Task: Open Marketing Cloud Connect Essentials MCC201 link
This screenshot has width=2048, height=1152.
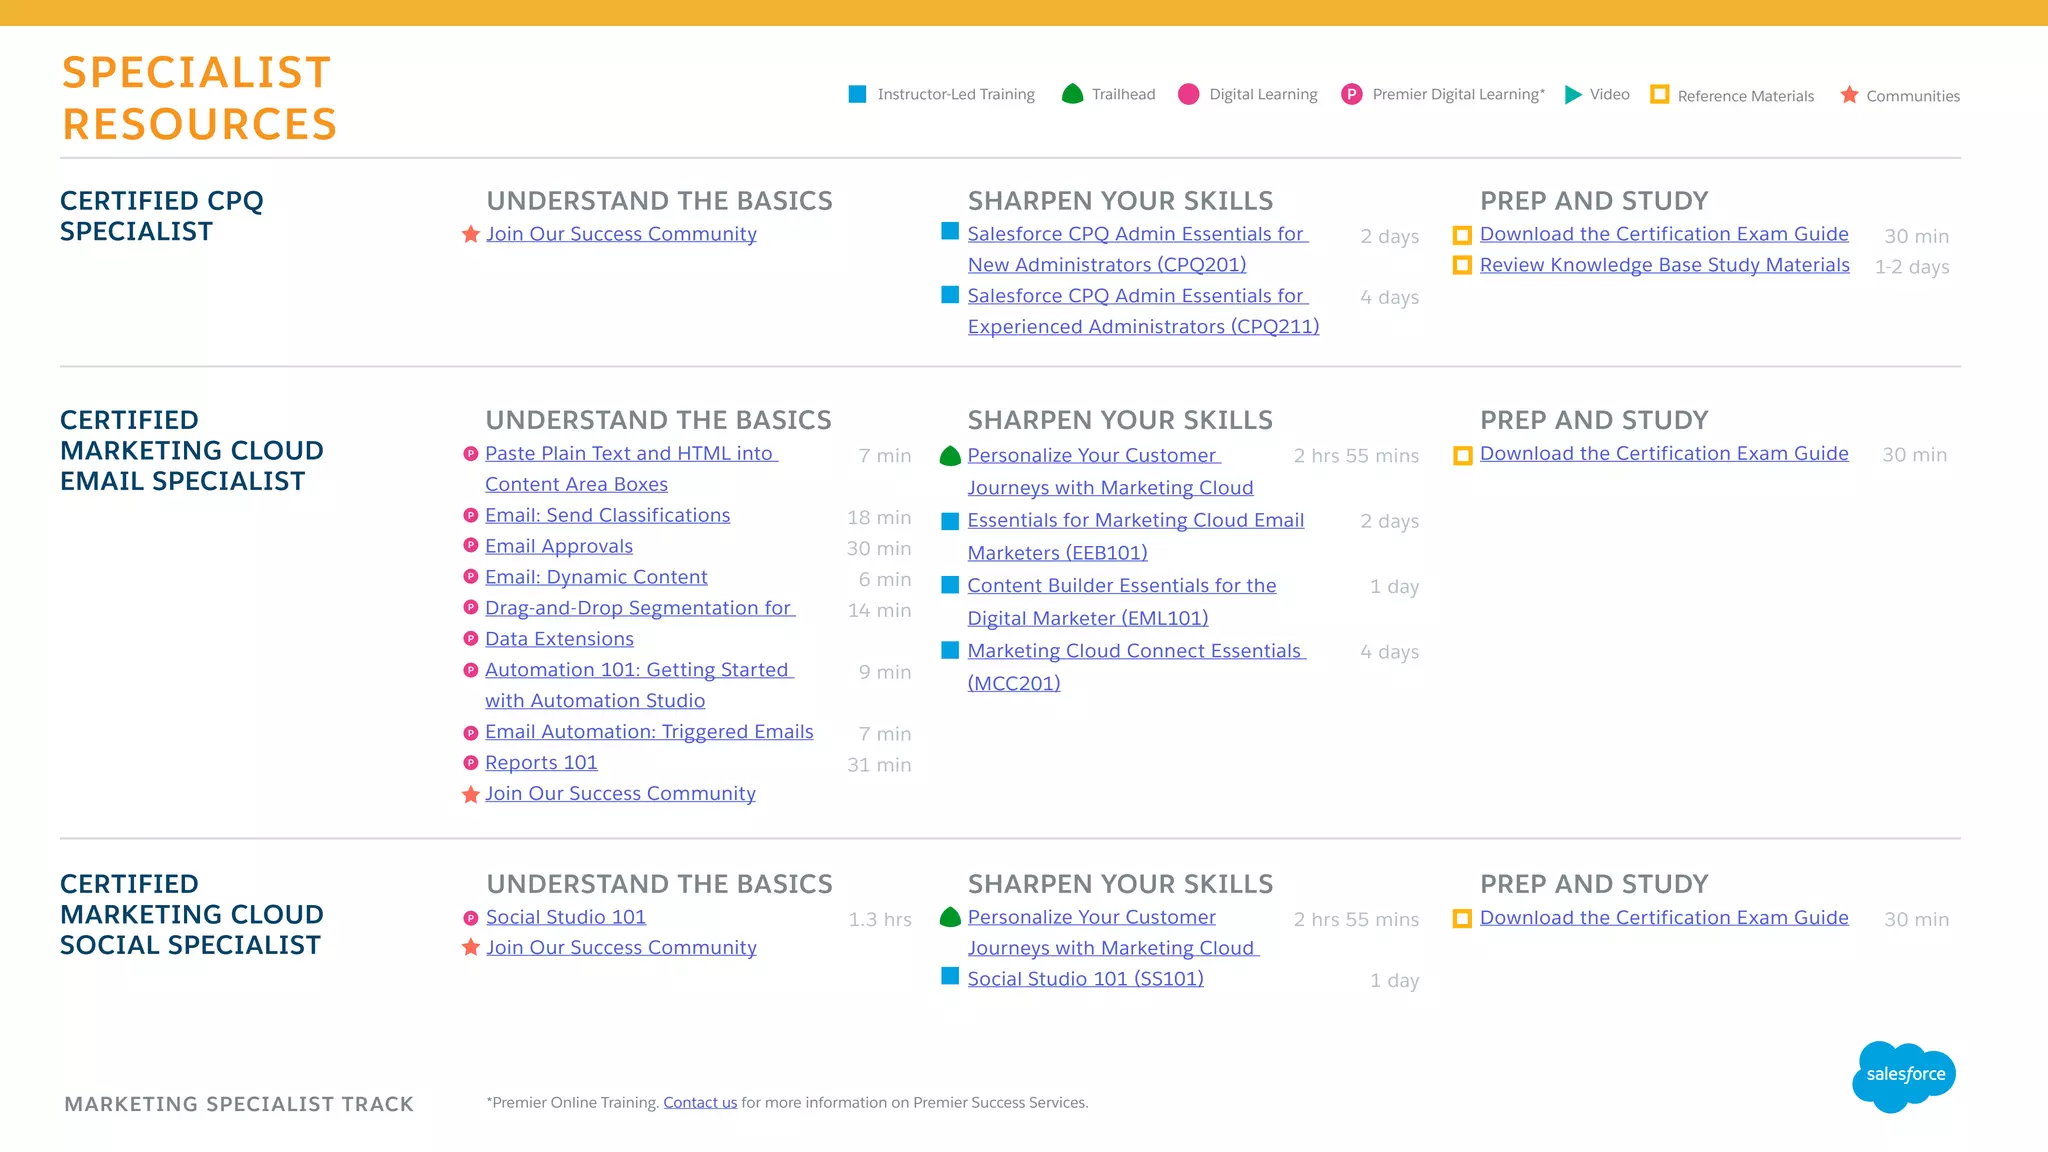Action: (x=1134, y=651)
